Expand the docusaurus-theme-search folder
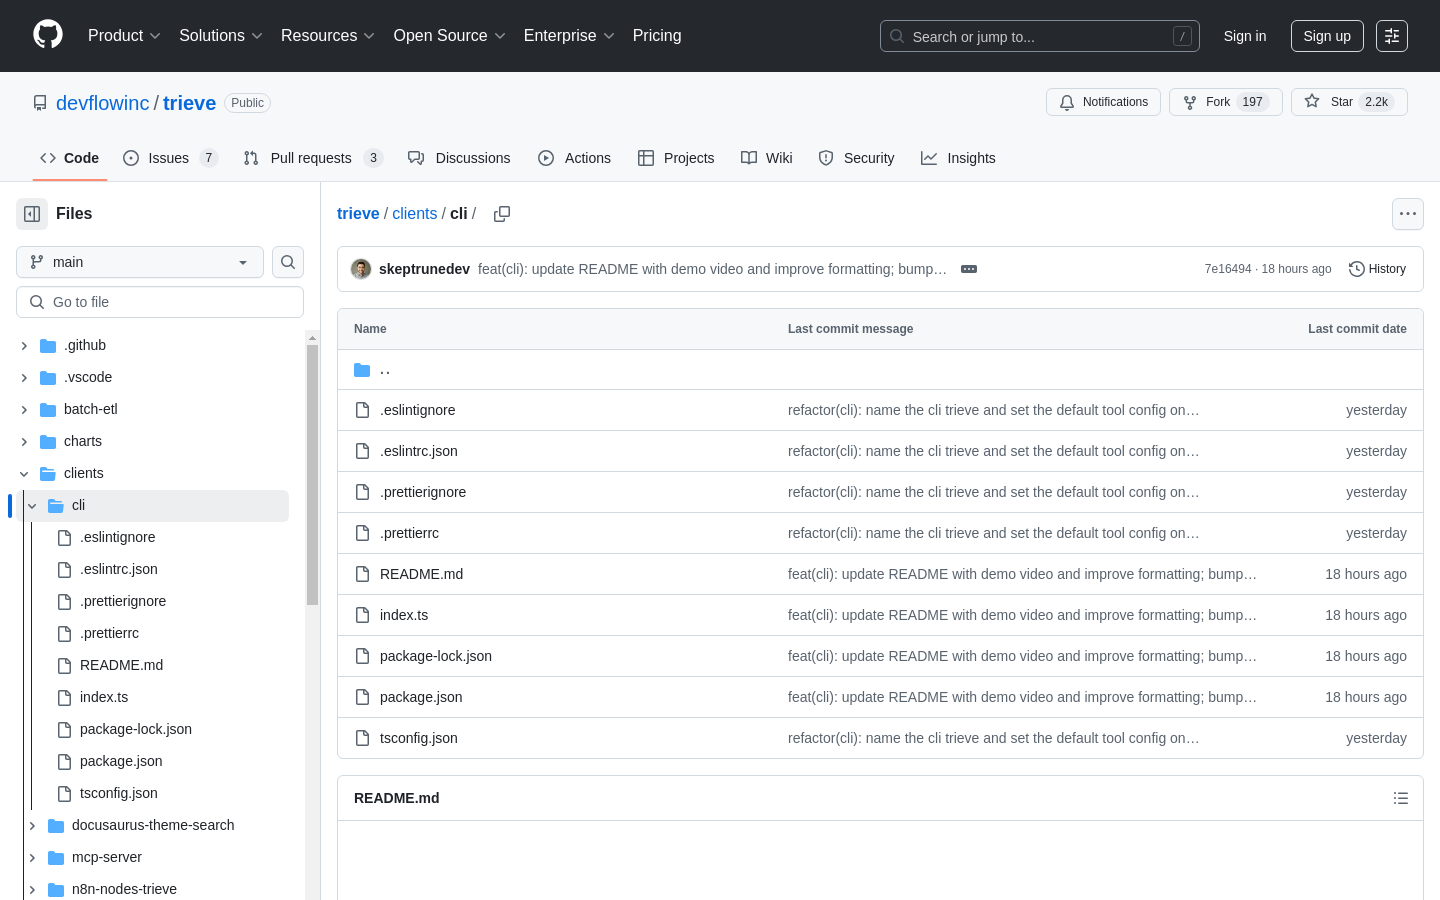The height and width of the screenshot is (900, 1440). (32, 826)
